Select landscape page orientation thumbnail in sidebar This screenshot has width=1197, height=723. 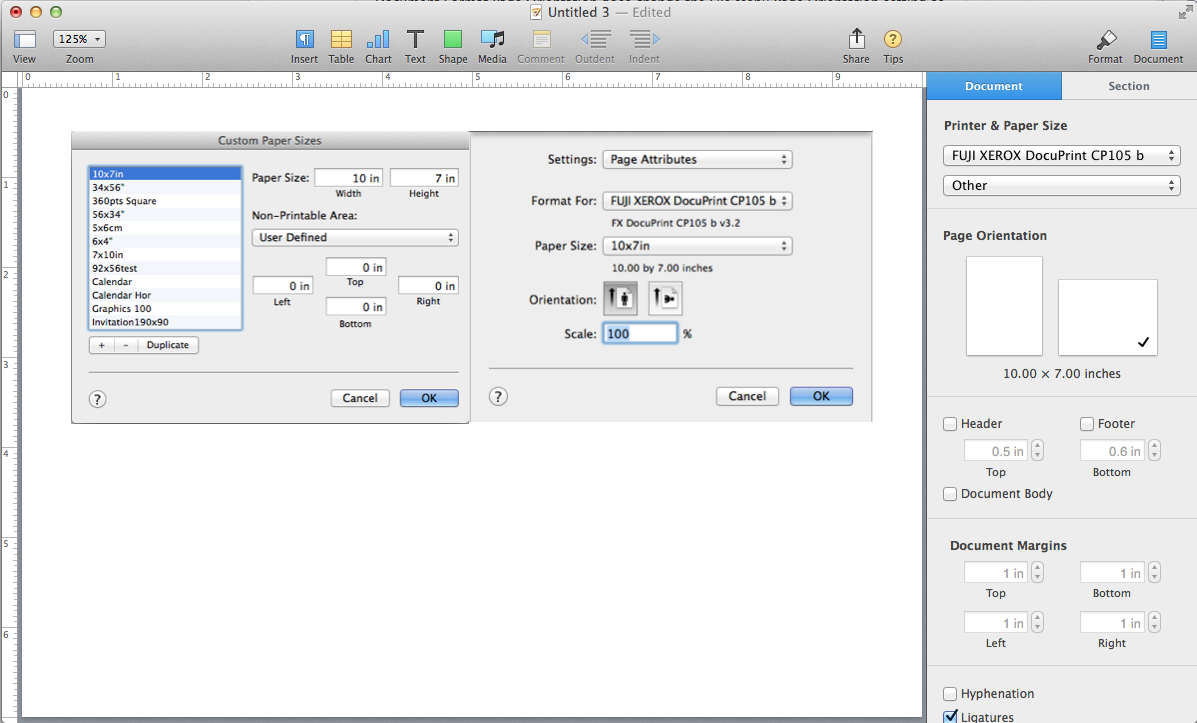coord(1108,318)
